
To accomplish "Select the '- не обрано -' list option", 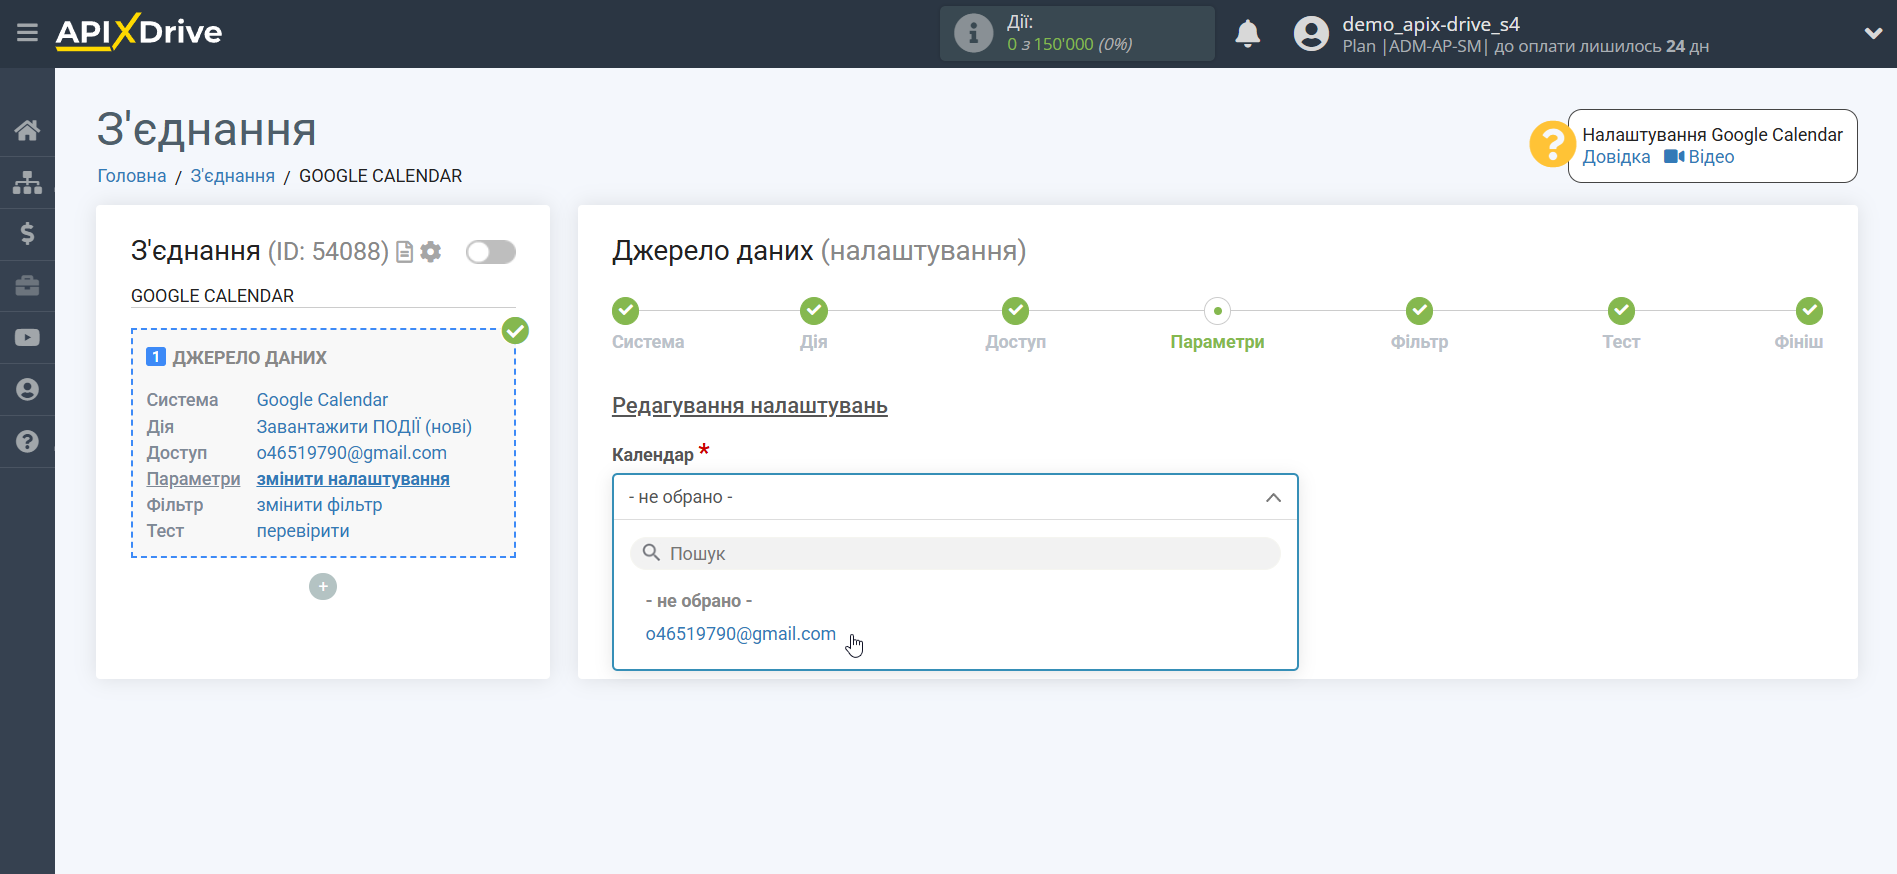I will (x=699, y=601).
